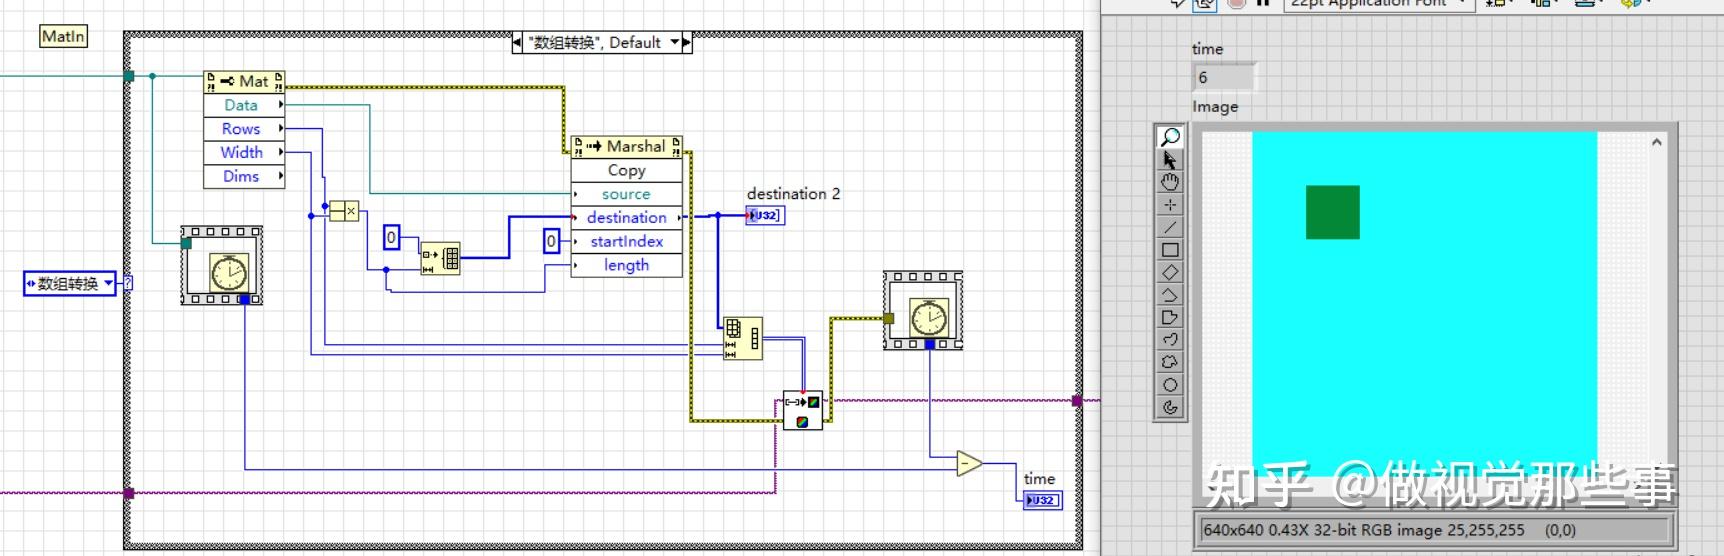The height and width of the screenshot is (556, 1724).
Task: Click the case selector question mark terminal
Action: tap(127, 283)
